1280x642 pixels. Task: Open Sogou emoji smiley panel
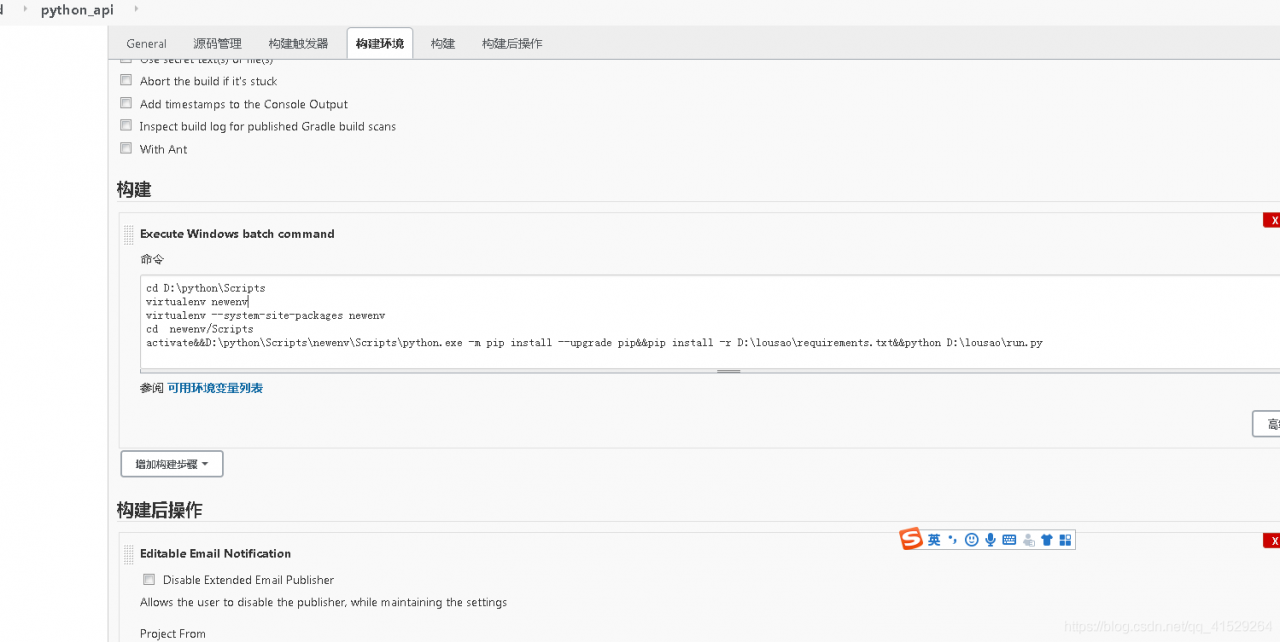[971, 540]
